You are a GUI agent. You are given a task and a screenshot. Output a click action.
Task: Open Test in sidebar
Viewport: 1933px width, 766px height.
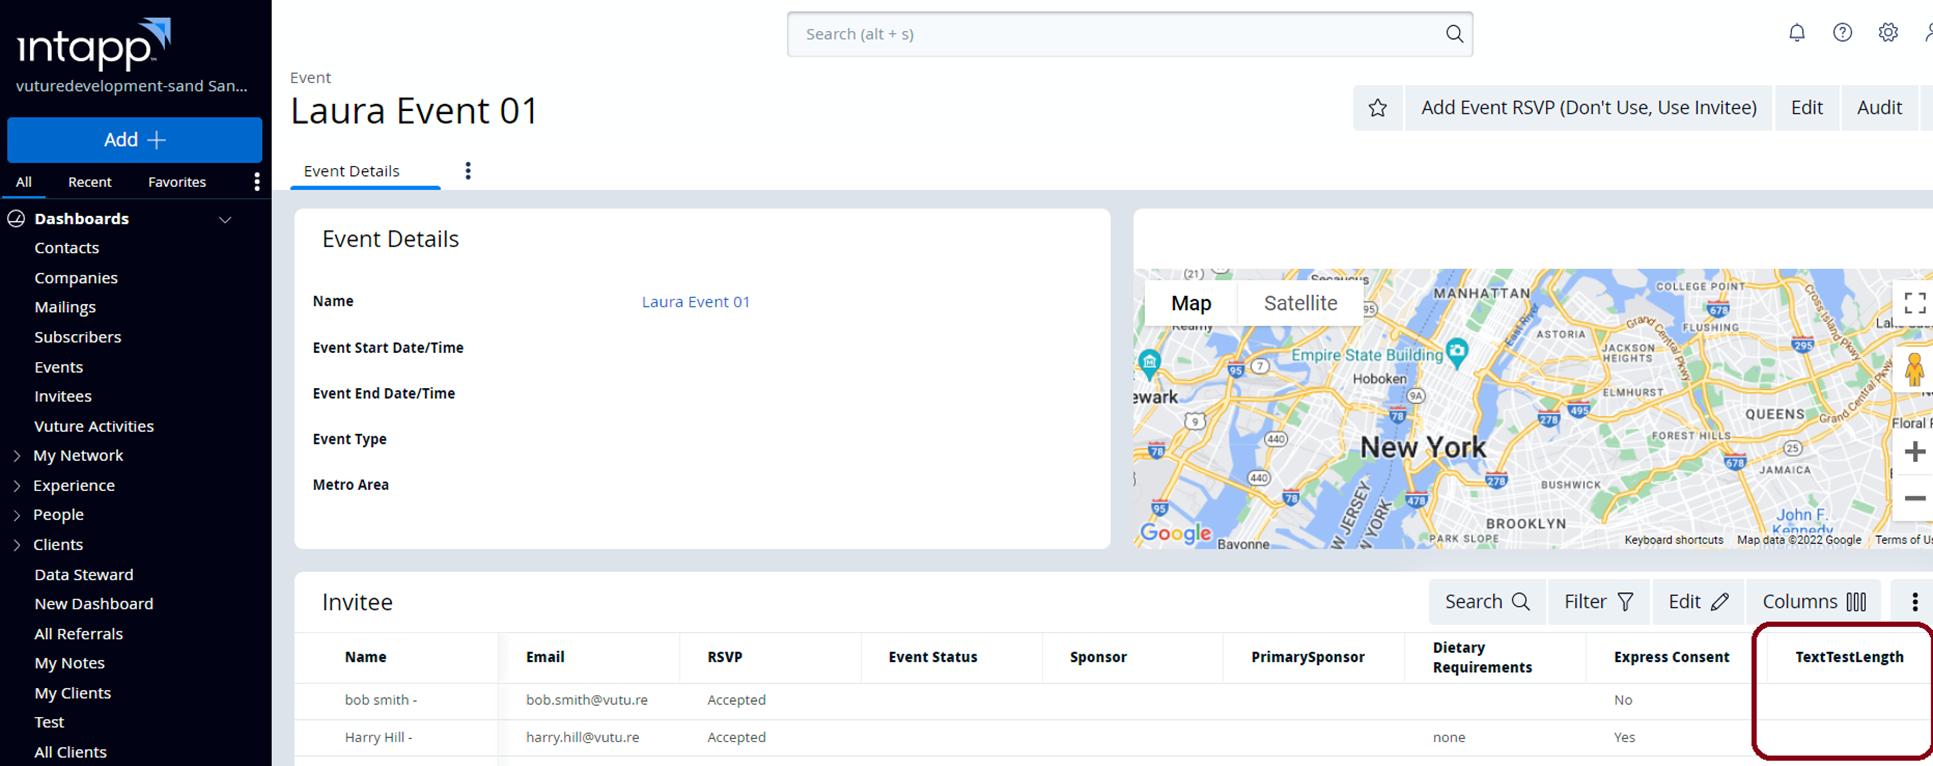tap(49, 722)
